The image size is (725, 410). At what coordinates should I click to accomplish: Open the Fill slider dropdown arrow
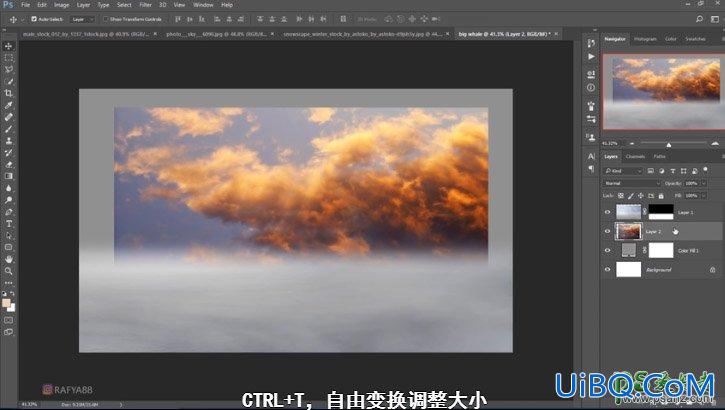[x=704, y=196]
